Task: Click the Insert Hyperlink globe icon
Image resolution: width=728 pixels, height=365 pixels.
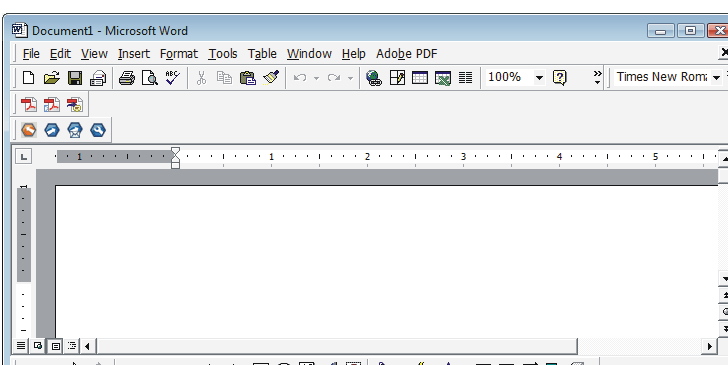Action: tap(373, 78)
